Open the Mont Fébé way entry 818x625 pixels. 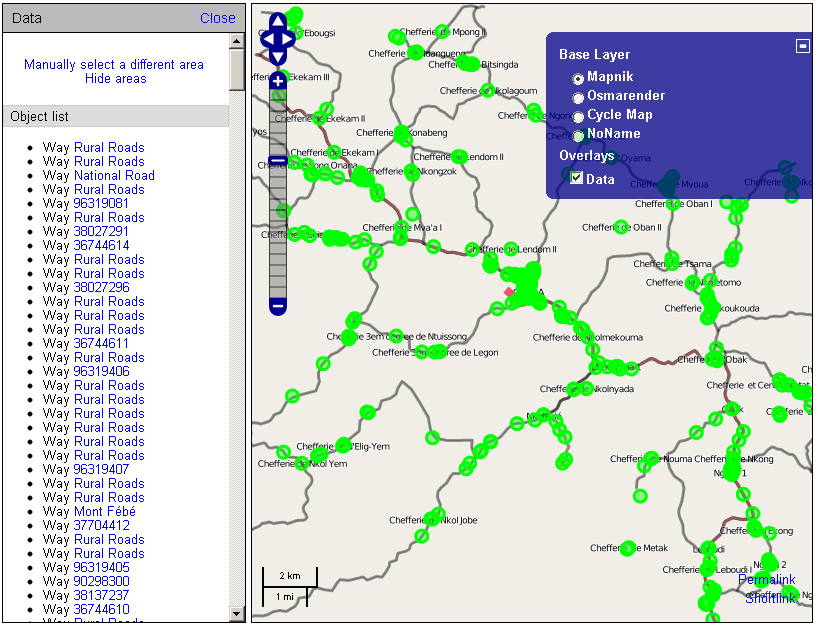(105, 511)
